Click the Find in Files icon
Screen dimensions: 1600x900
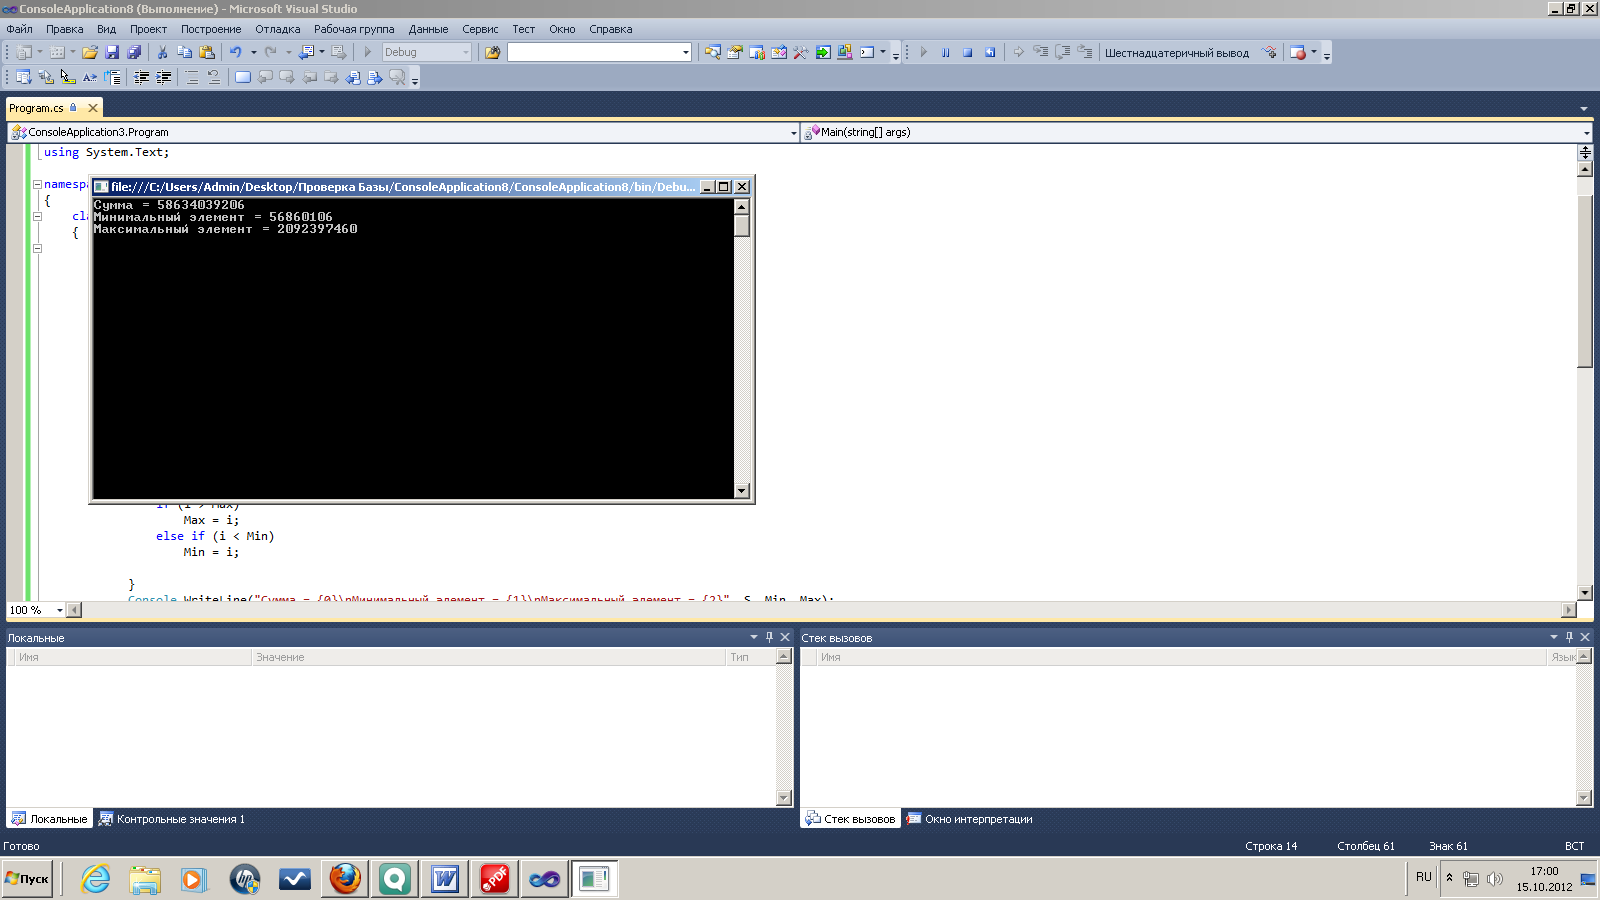tap(492, 52)
